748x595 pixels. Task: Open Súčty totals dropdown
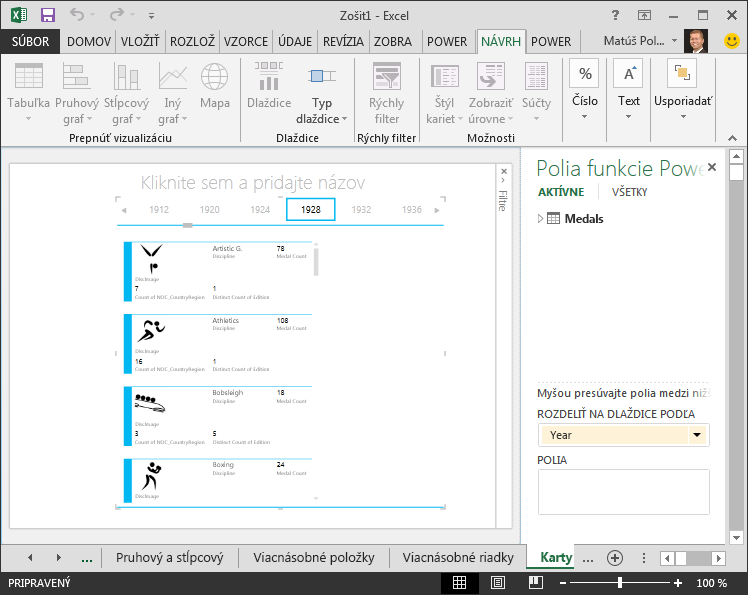pyautogui.click(x=536, y=91)
